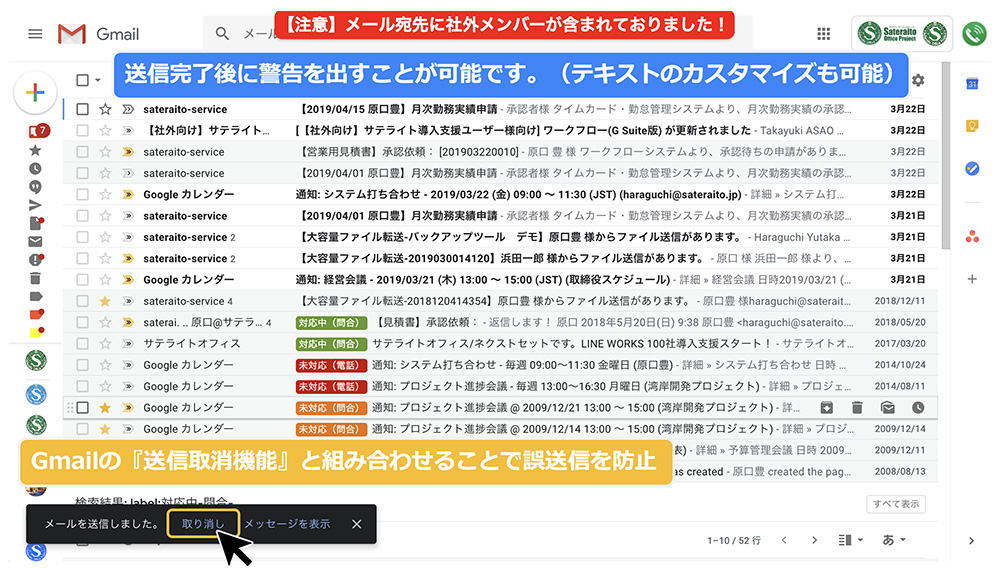Open the Spam exclamation icon

(x=36, y=259)
